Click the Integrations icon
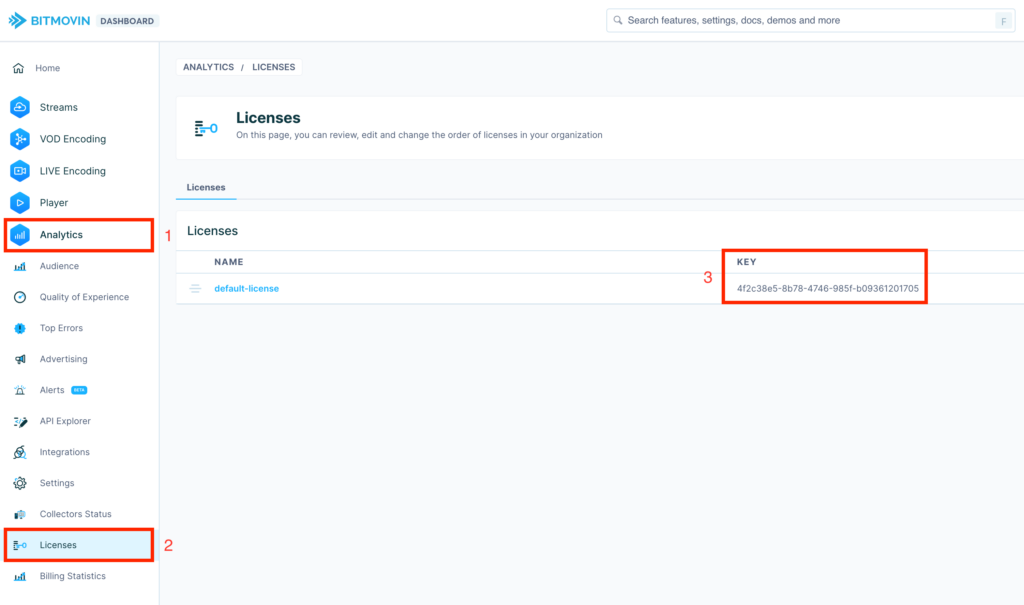The image size is (1024, 605). click(x=20, y=452)
